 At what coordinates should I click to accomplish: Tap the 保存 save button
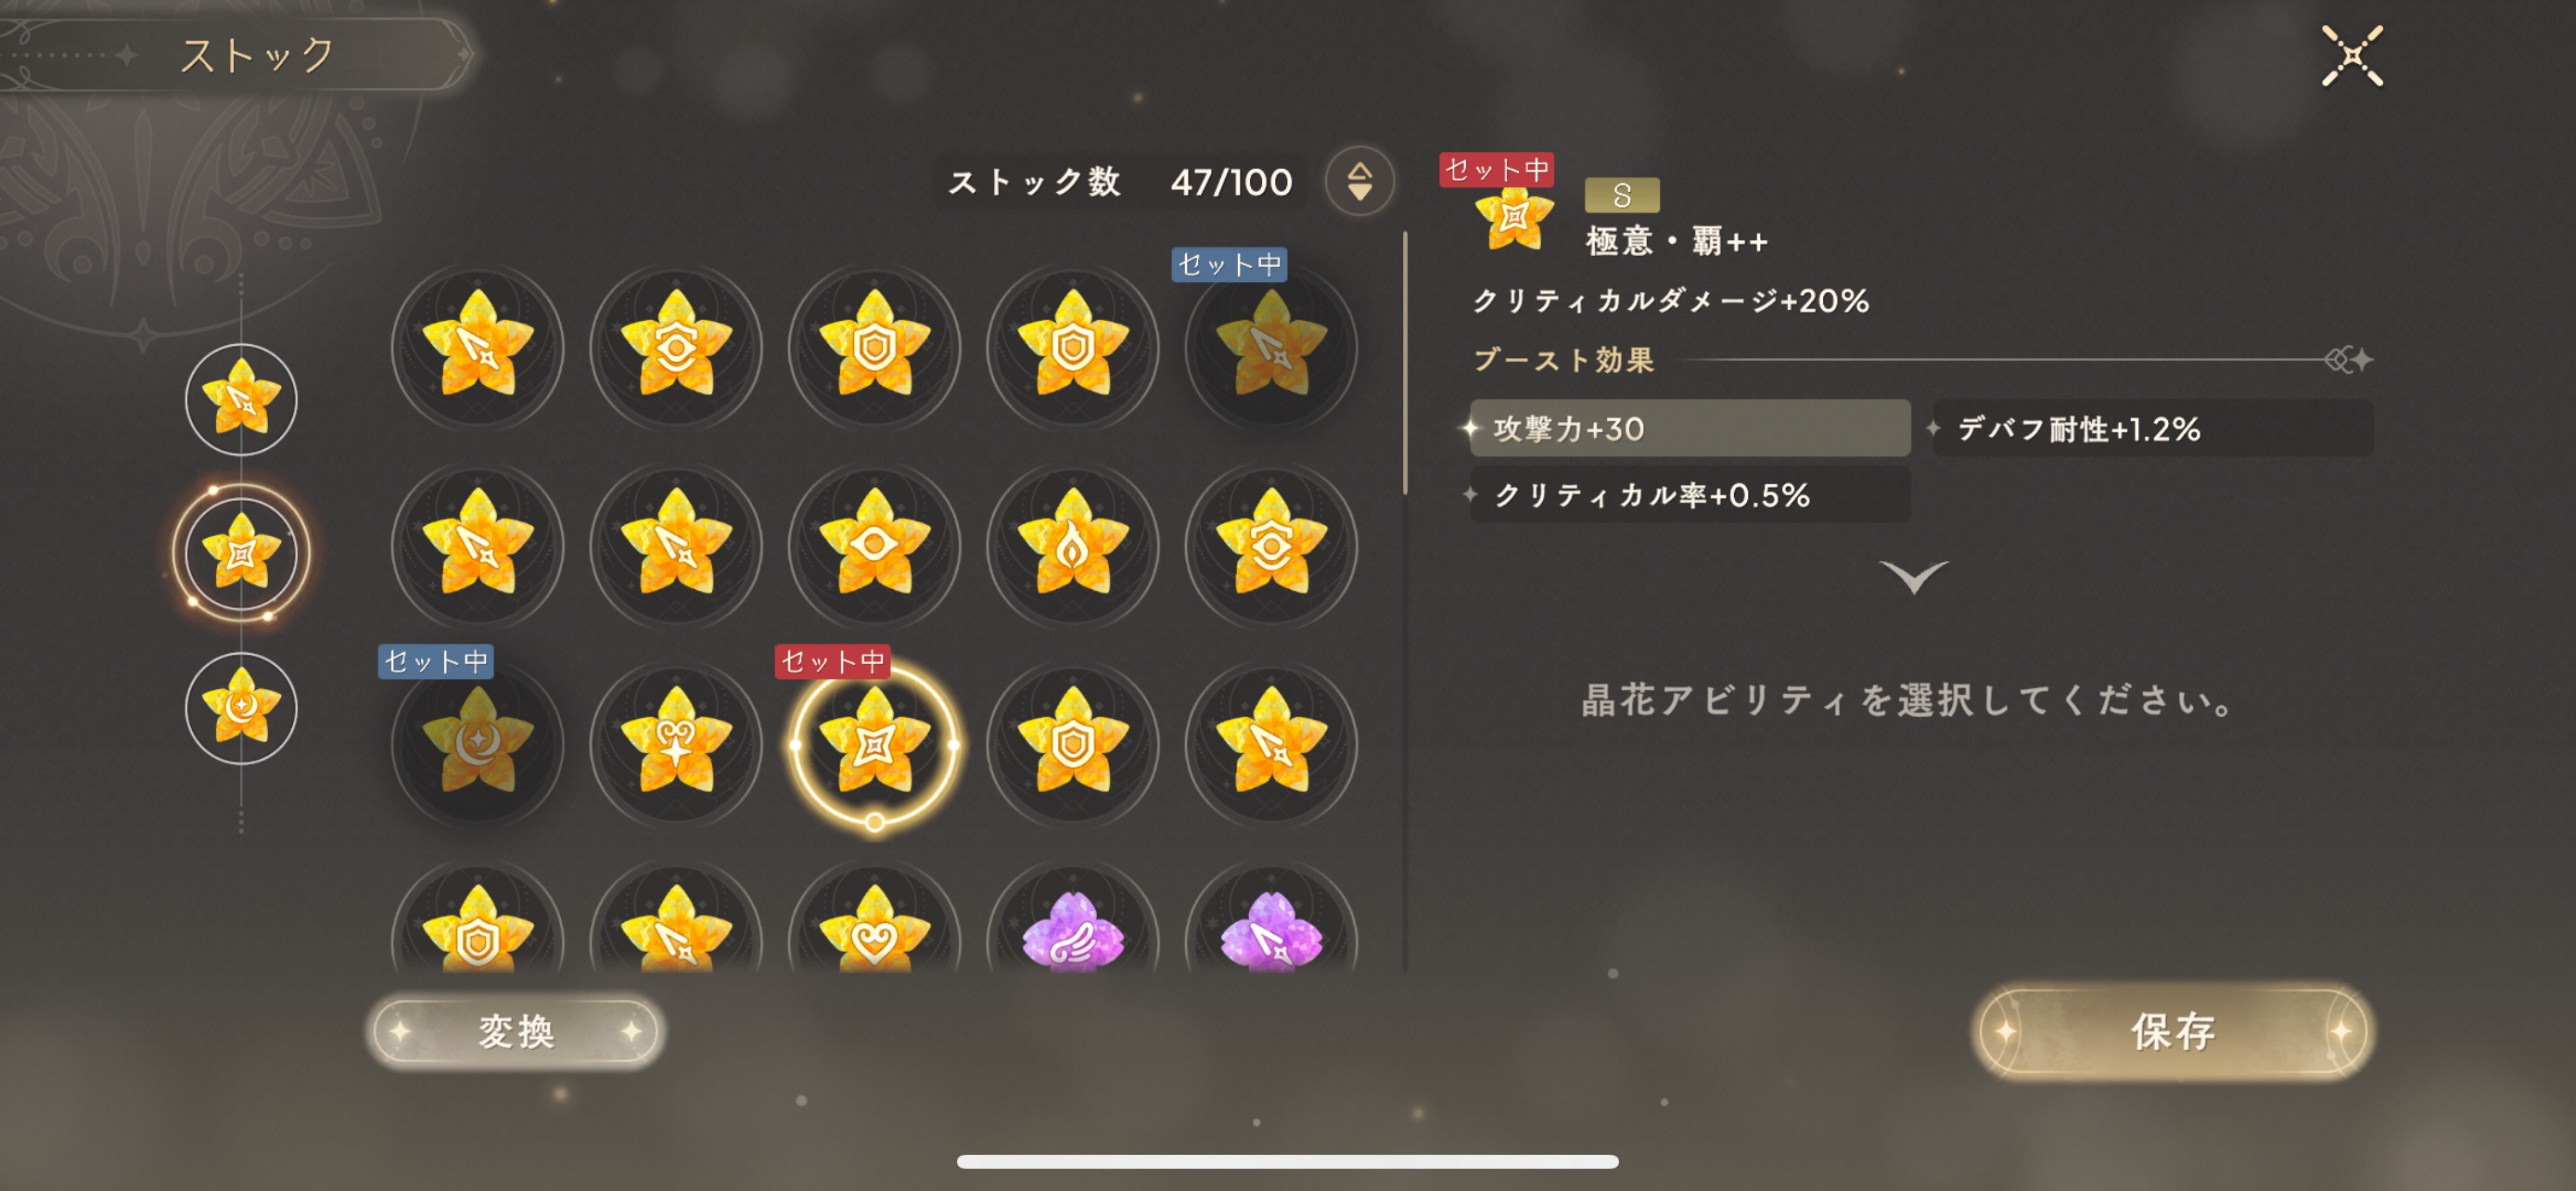point(2173,1032)
